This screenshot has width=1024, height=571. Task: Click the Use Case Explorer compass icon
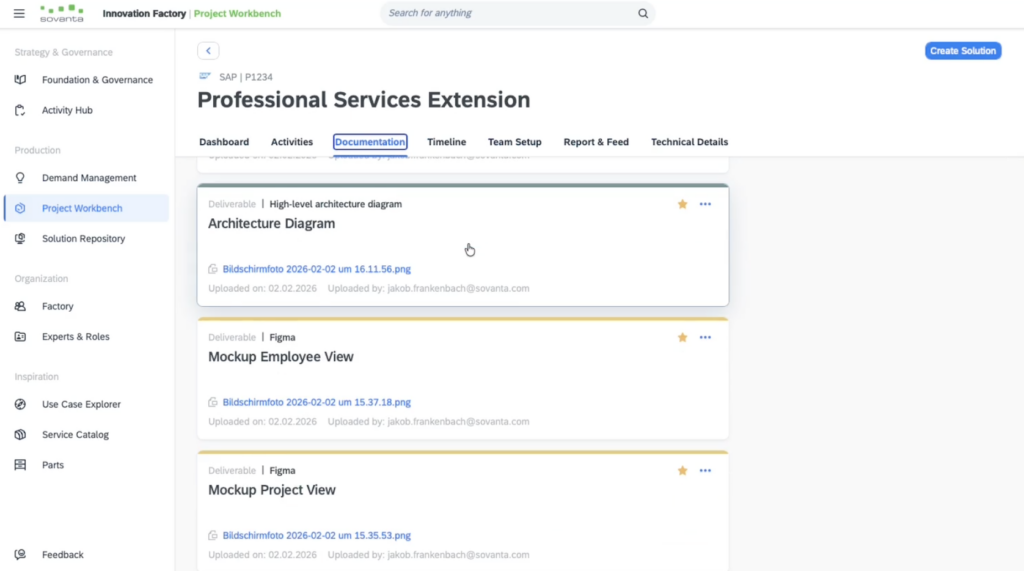tap(20, 405)
